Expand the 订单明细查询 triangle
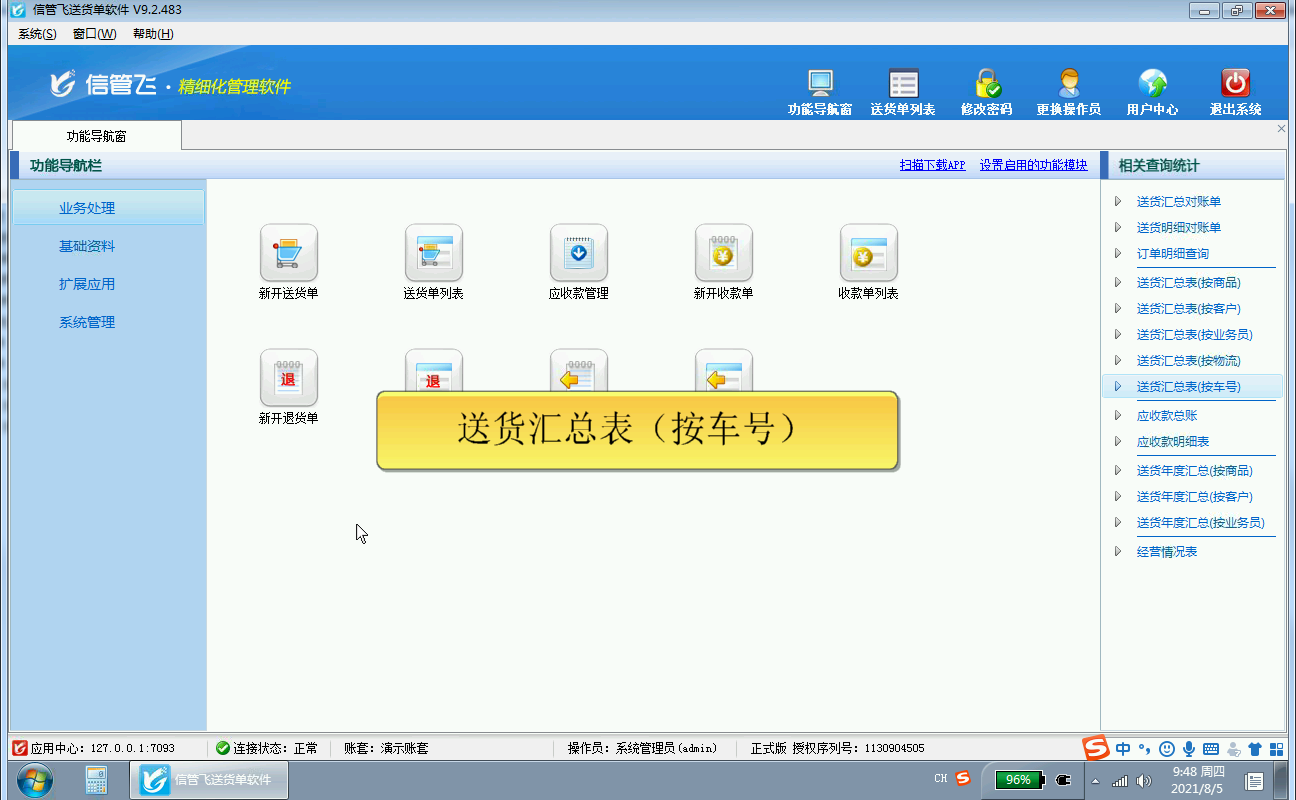 tap(1118, 254)
